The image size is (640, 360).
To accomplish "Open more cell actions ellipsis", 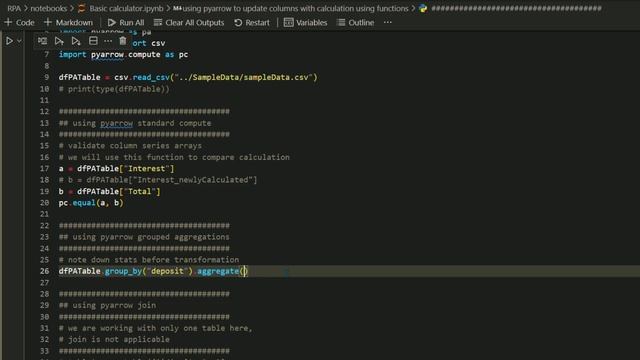I will 108,41.
